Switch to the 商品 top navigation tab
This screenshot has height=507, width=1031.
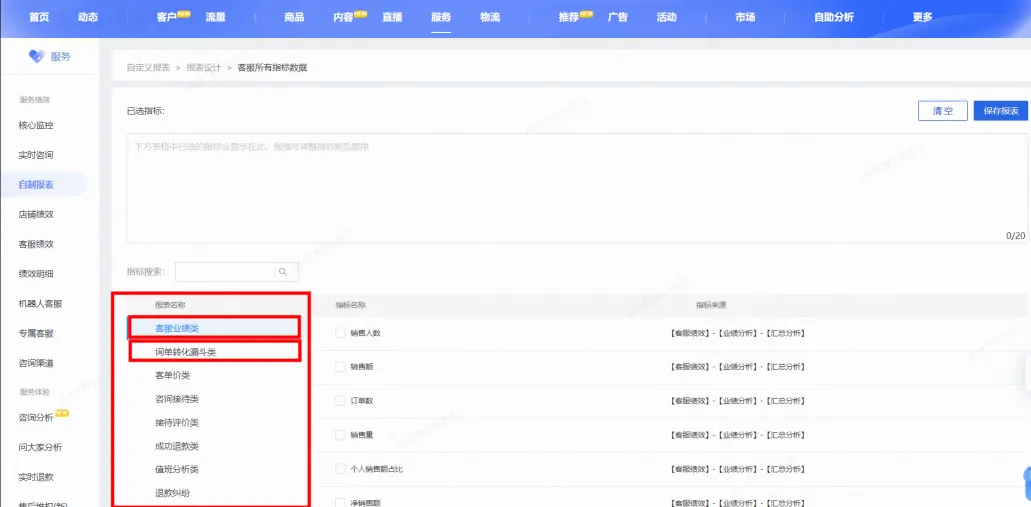(x=294, y=18)
